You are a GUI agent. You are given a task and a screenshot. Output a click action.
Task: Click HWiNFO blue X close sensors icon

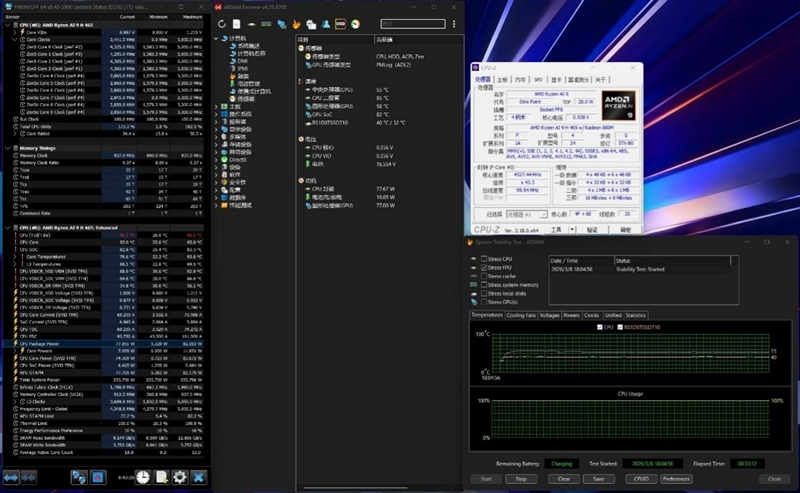pos(198,477)
